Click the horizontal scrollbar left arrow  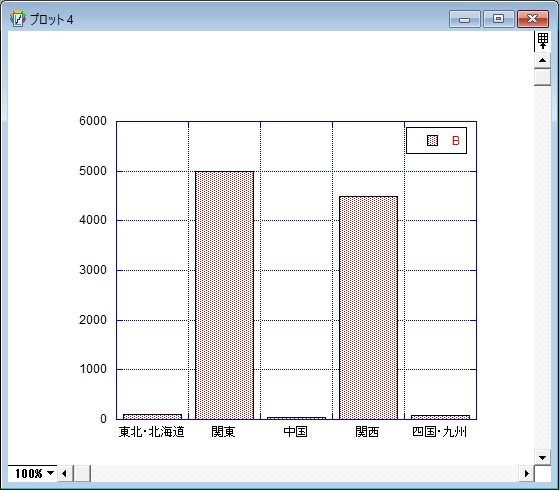click(65, 474)
